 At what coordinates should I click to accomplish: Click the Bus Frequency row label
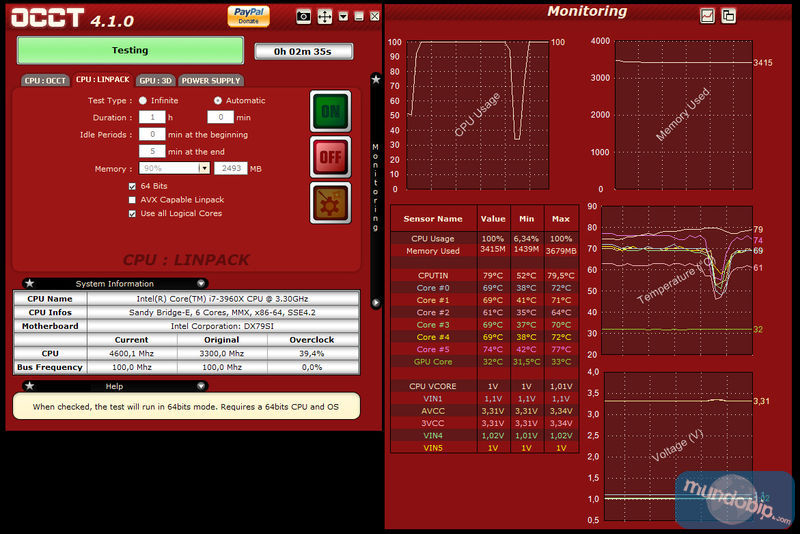click(50, 367)
